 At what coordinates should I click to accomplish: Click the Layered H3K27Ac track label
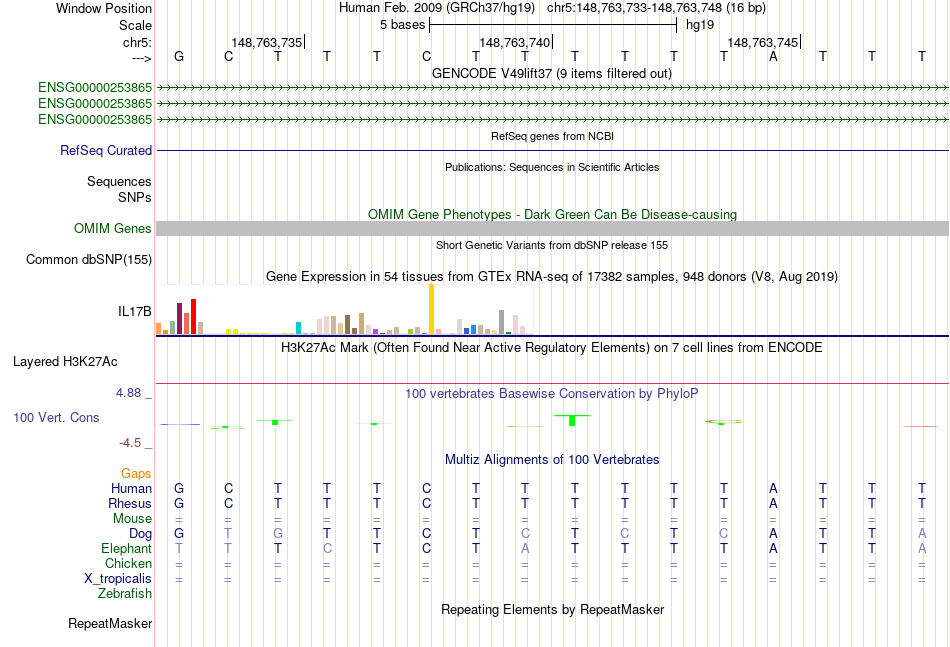pyautogui.click(x=65, y=362)
